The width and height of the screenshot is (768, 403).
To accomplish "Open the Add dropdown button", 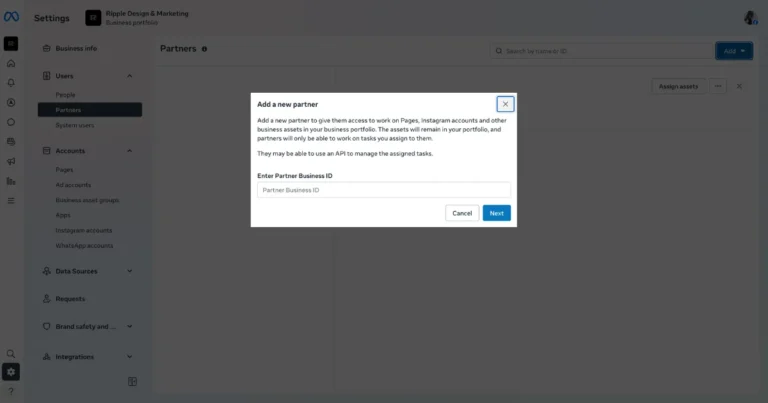I will point(734,51).
